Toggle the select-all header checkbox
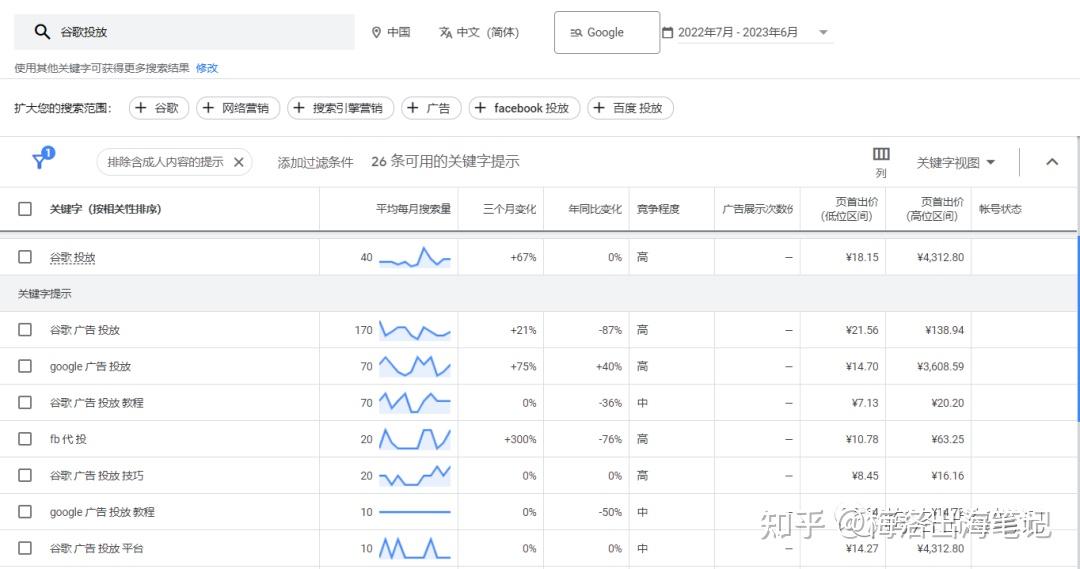The width and height of the screenshot is (1080, 569). click(x=25, y=209)
